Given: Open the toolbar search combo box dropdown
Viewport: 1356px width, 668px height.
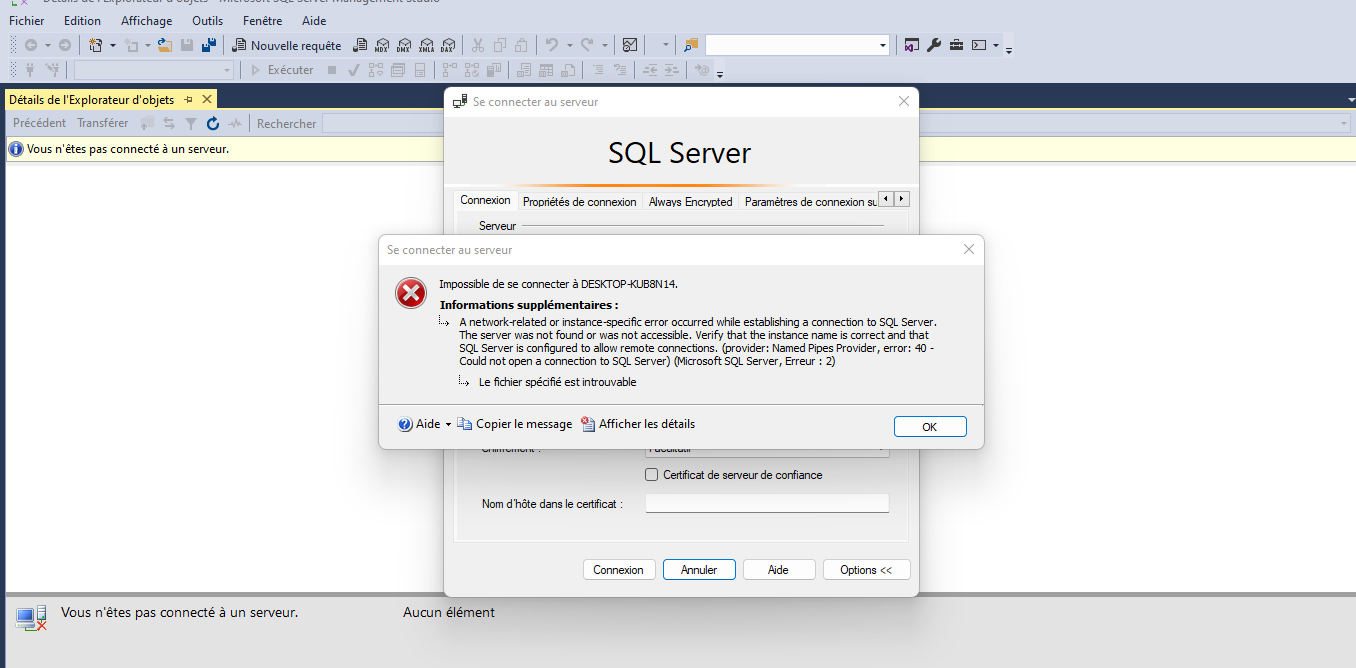Looking at the screenshot, I should [x=883, y=45].
